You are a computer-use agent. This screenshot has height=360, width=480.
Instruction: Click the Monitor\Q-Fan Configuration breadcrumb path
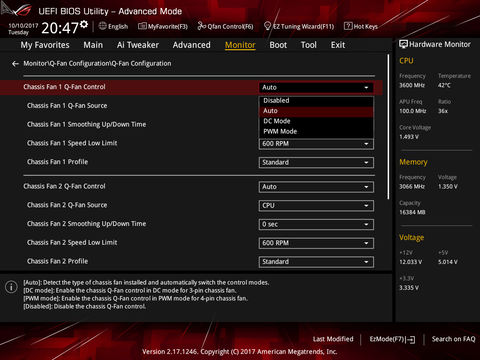point(97,63)
